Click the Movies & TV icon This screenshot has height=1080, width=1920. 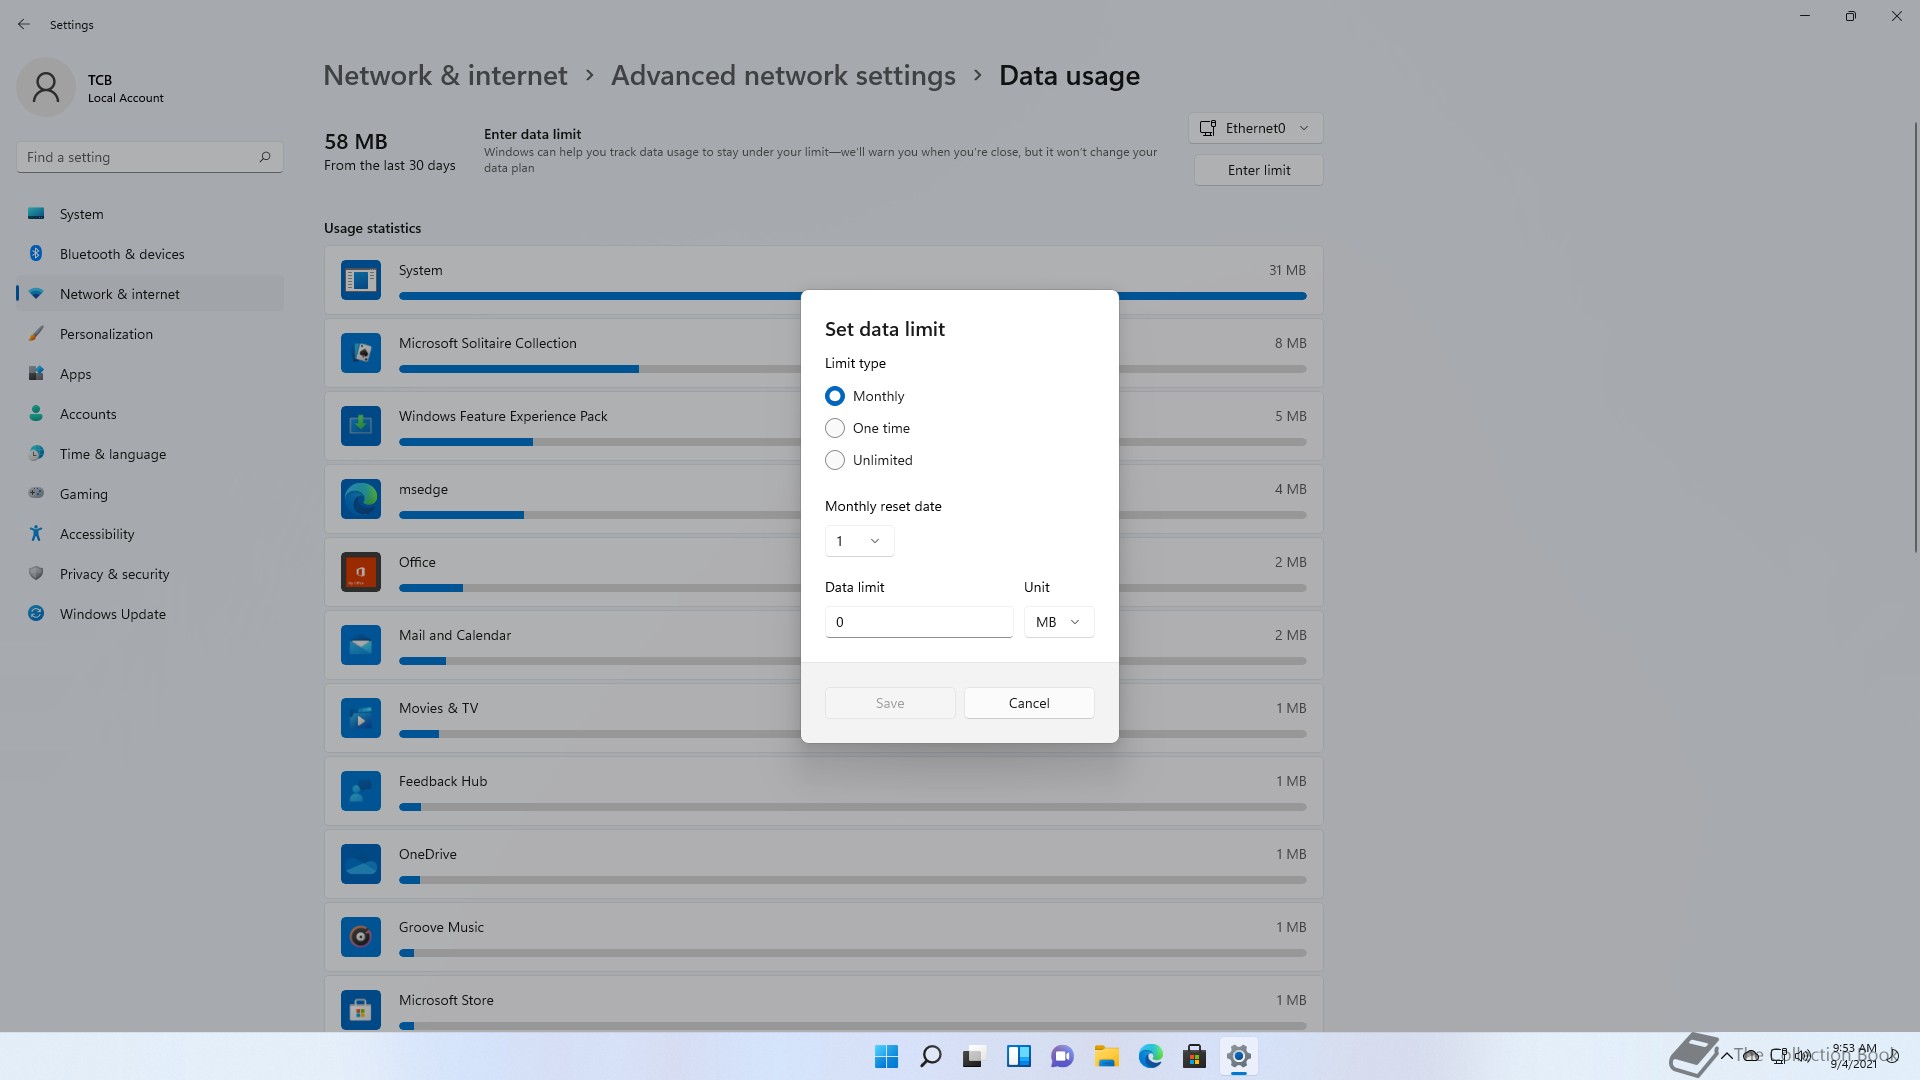pos(360,718)
